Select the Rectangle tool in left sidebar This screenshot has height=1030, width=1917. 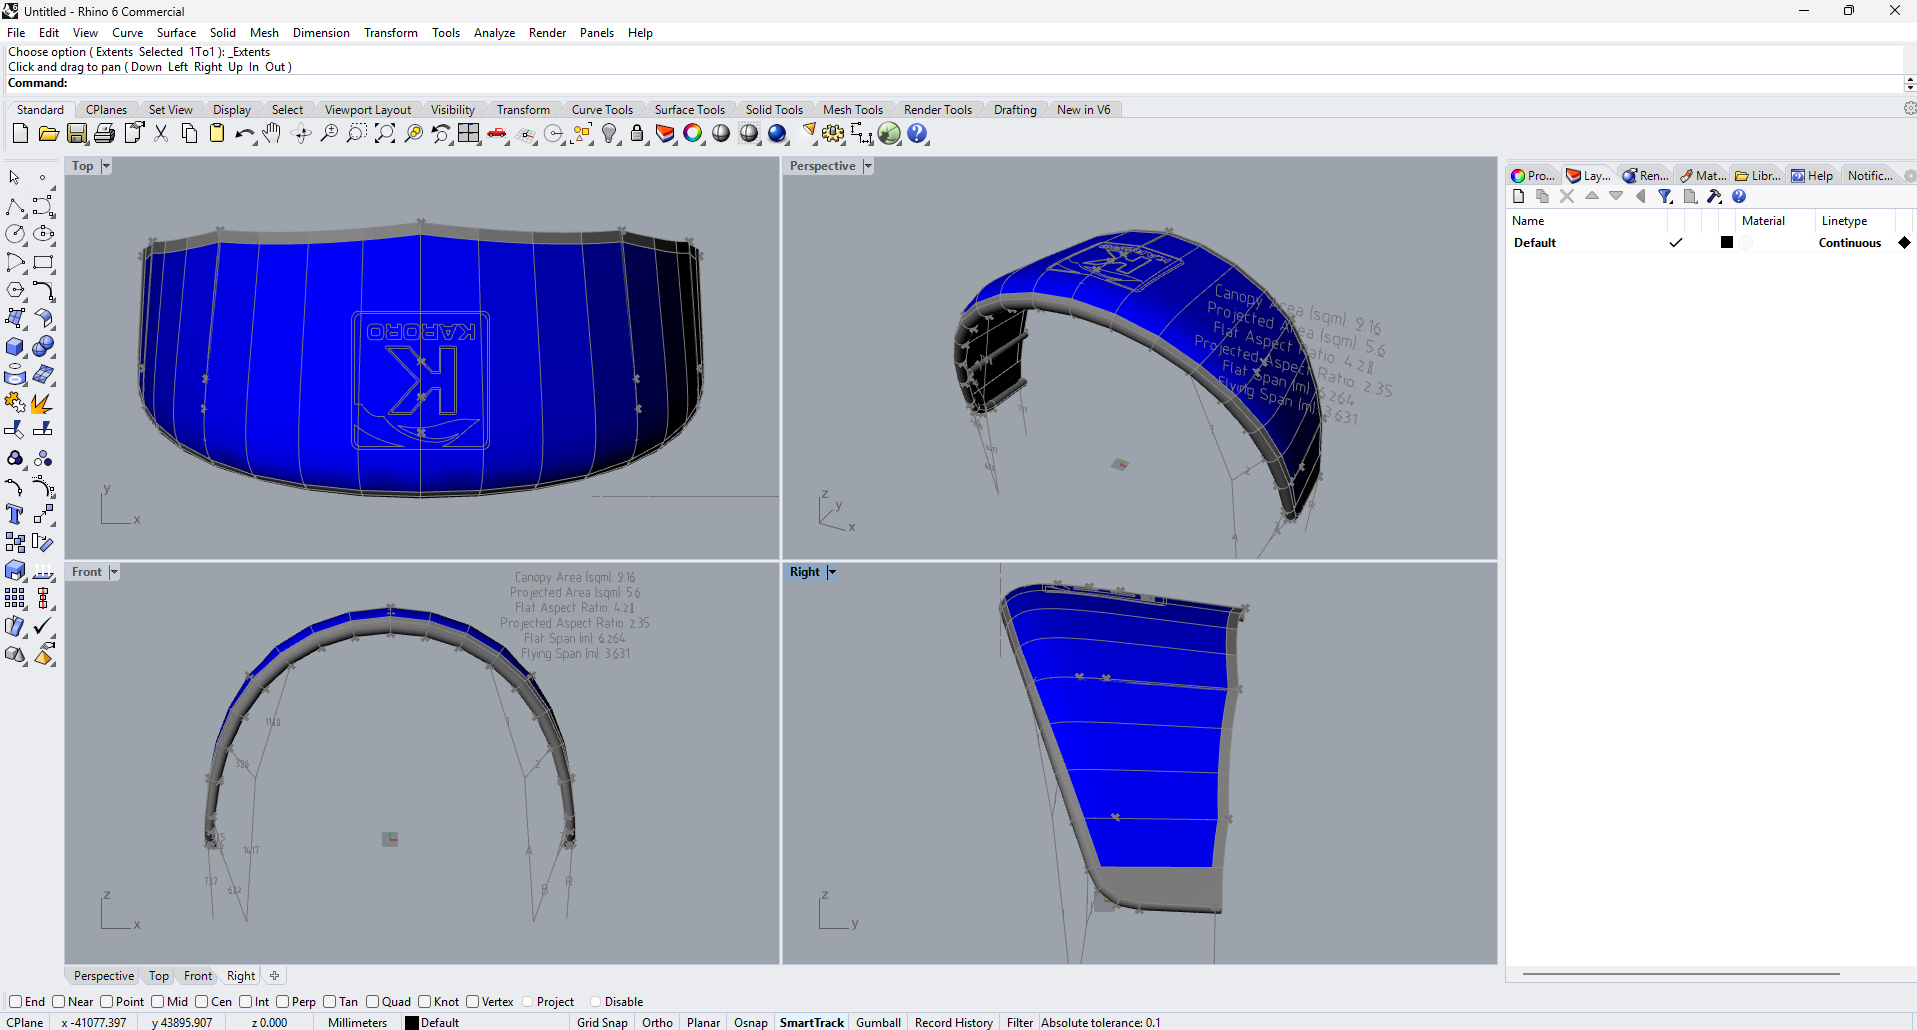43,262
